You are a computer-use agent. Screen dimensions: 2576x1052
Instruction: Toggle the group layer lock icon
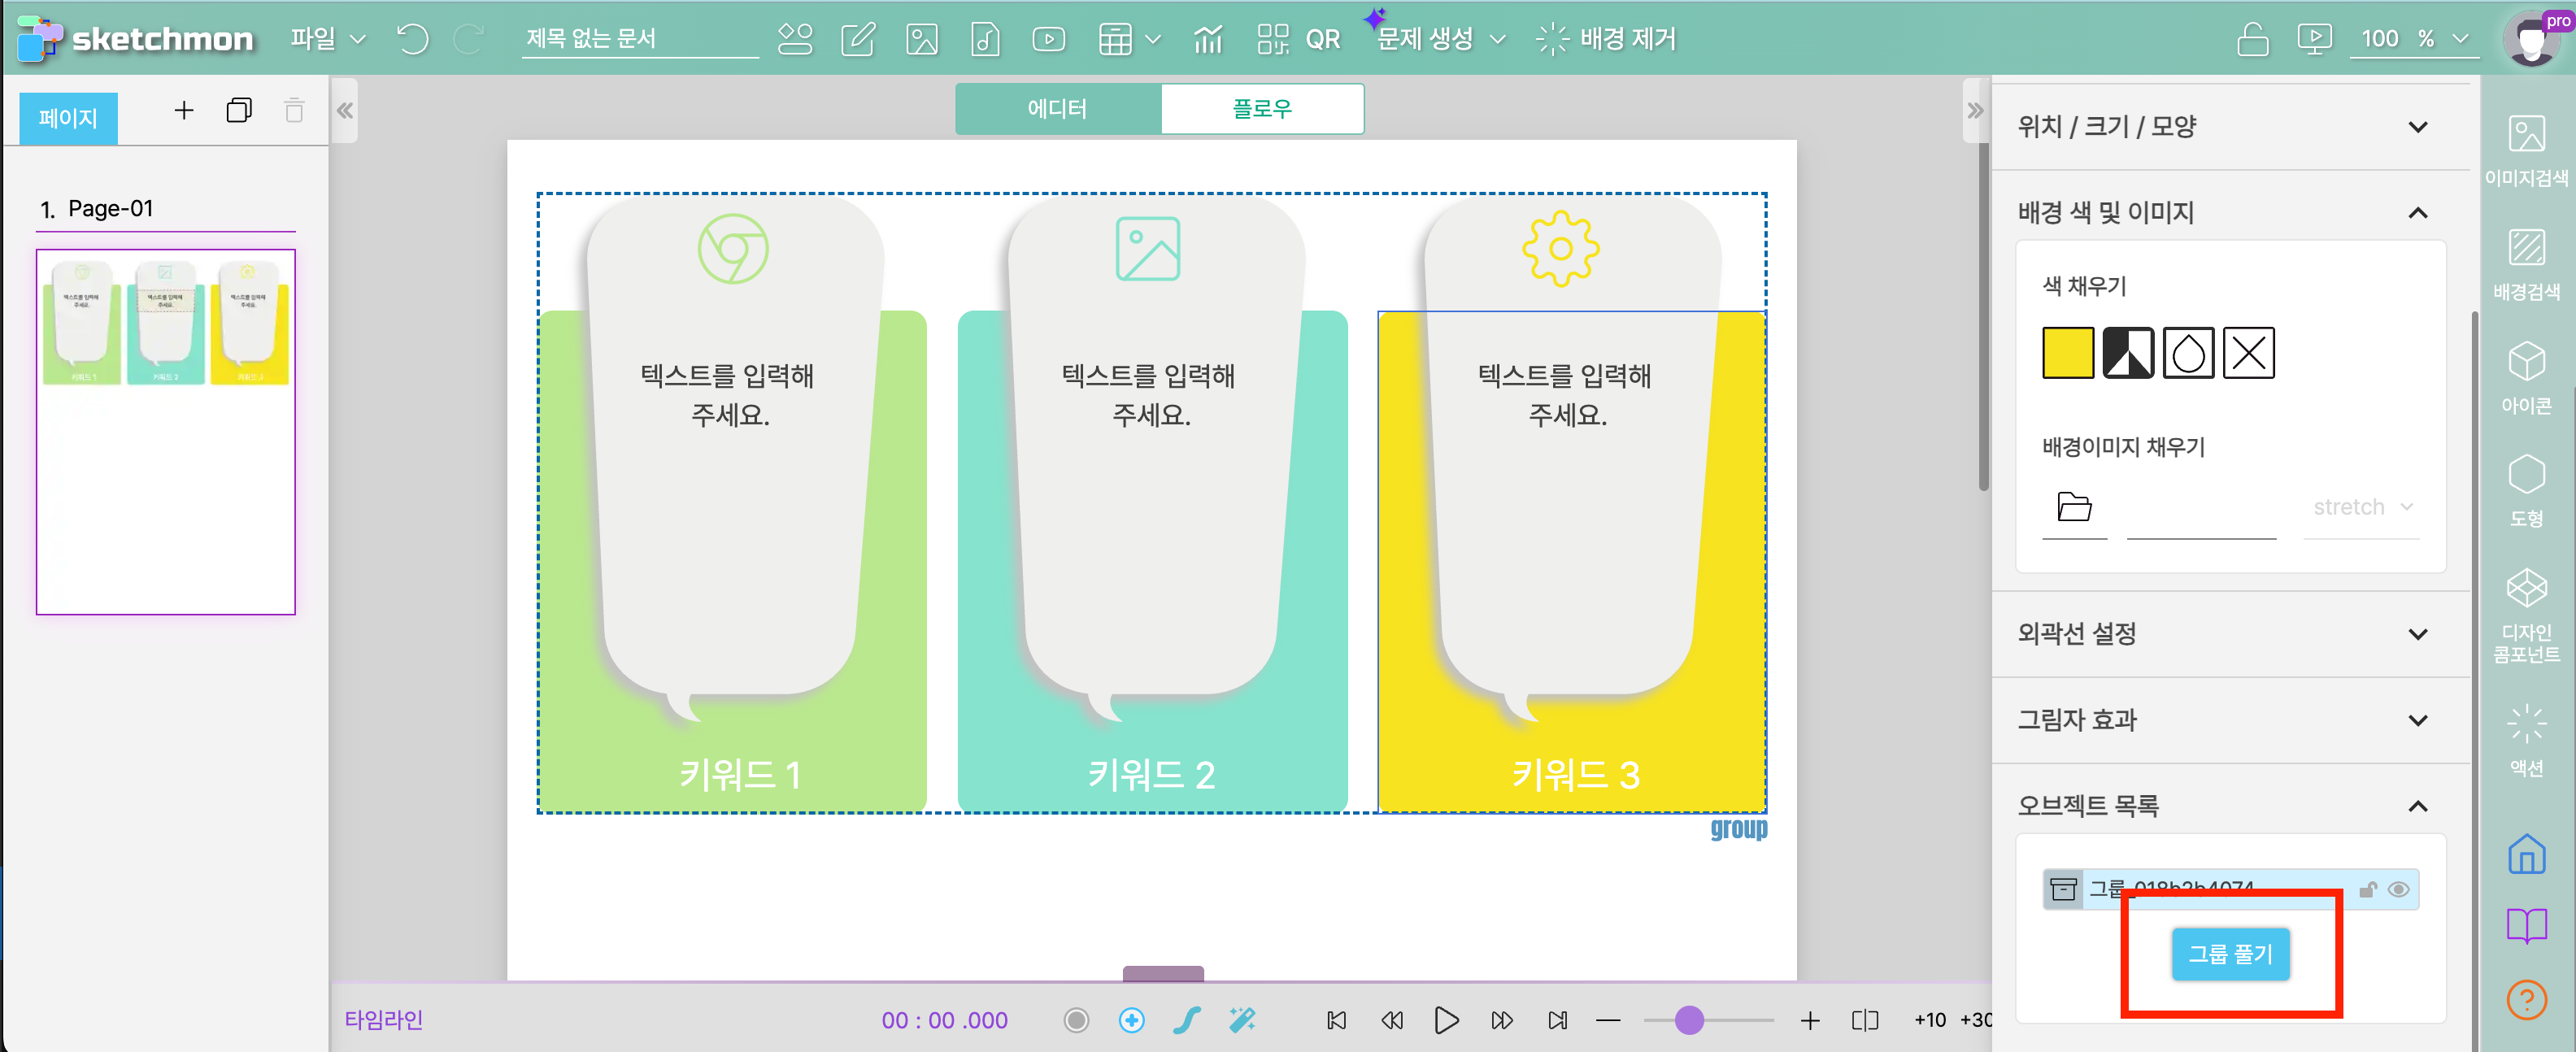point(2367,889)
